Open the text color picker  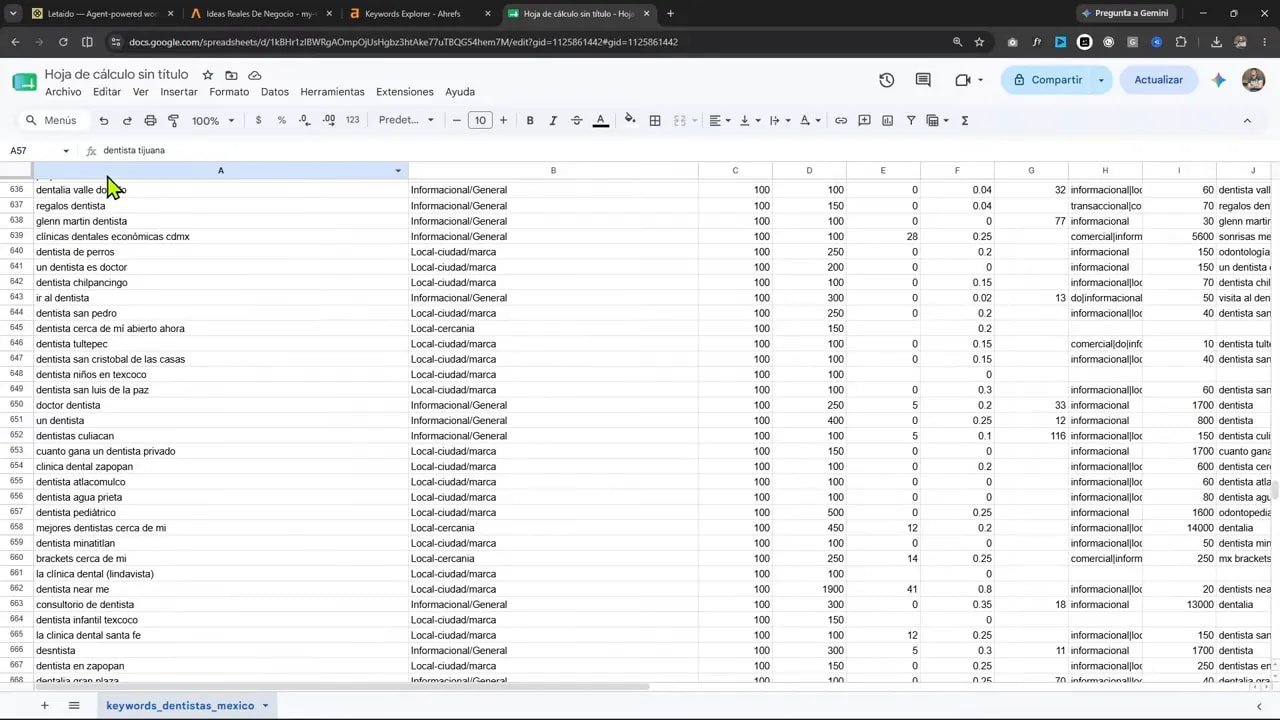point(600,120)
